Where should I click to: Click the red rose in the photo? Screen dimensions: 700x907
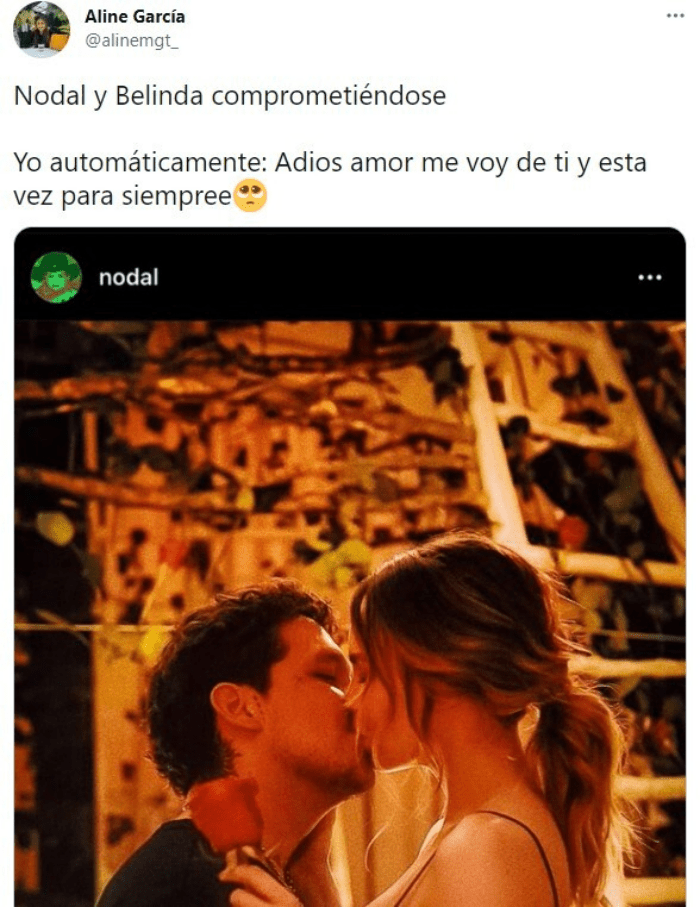[x=222, y=813]
